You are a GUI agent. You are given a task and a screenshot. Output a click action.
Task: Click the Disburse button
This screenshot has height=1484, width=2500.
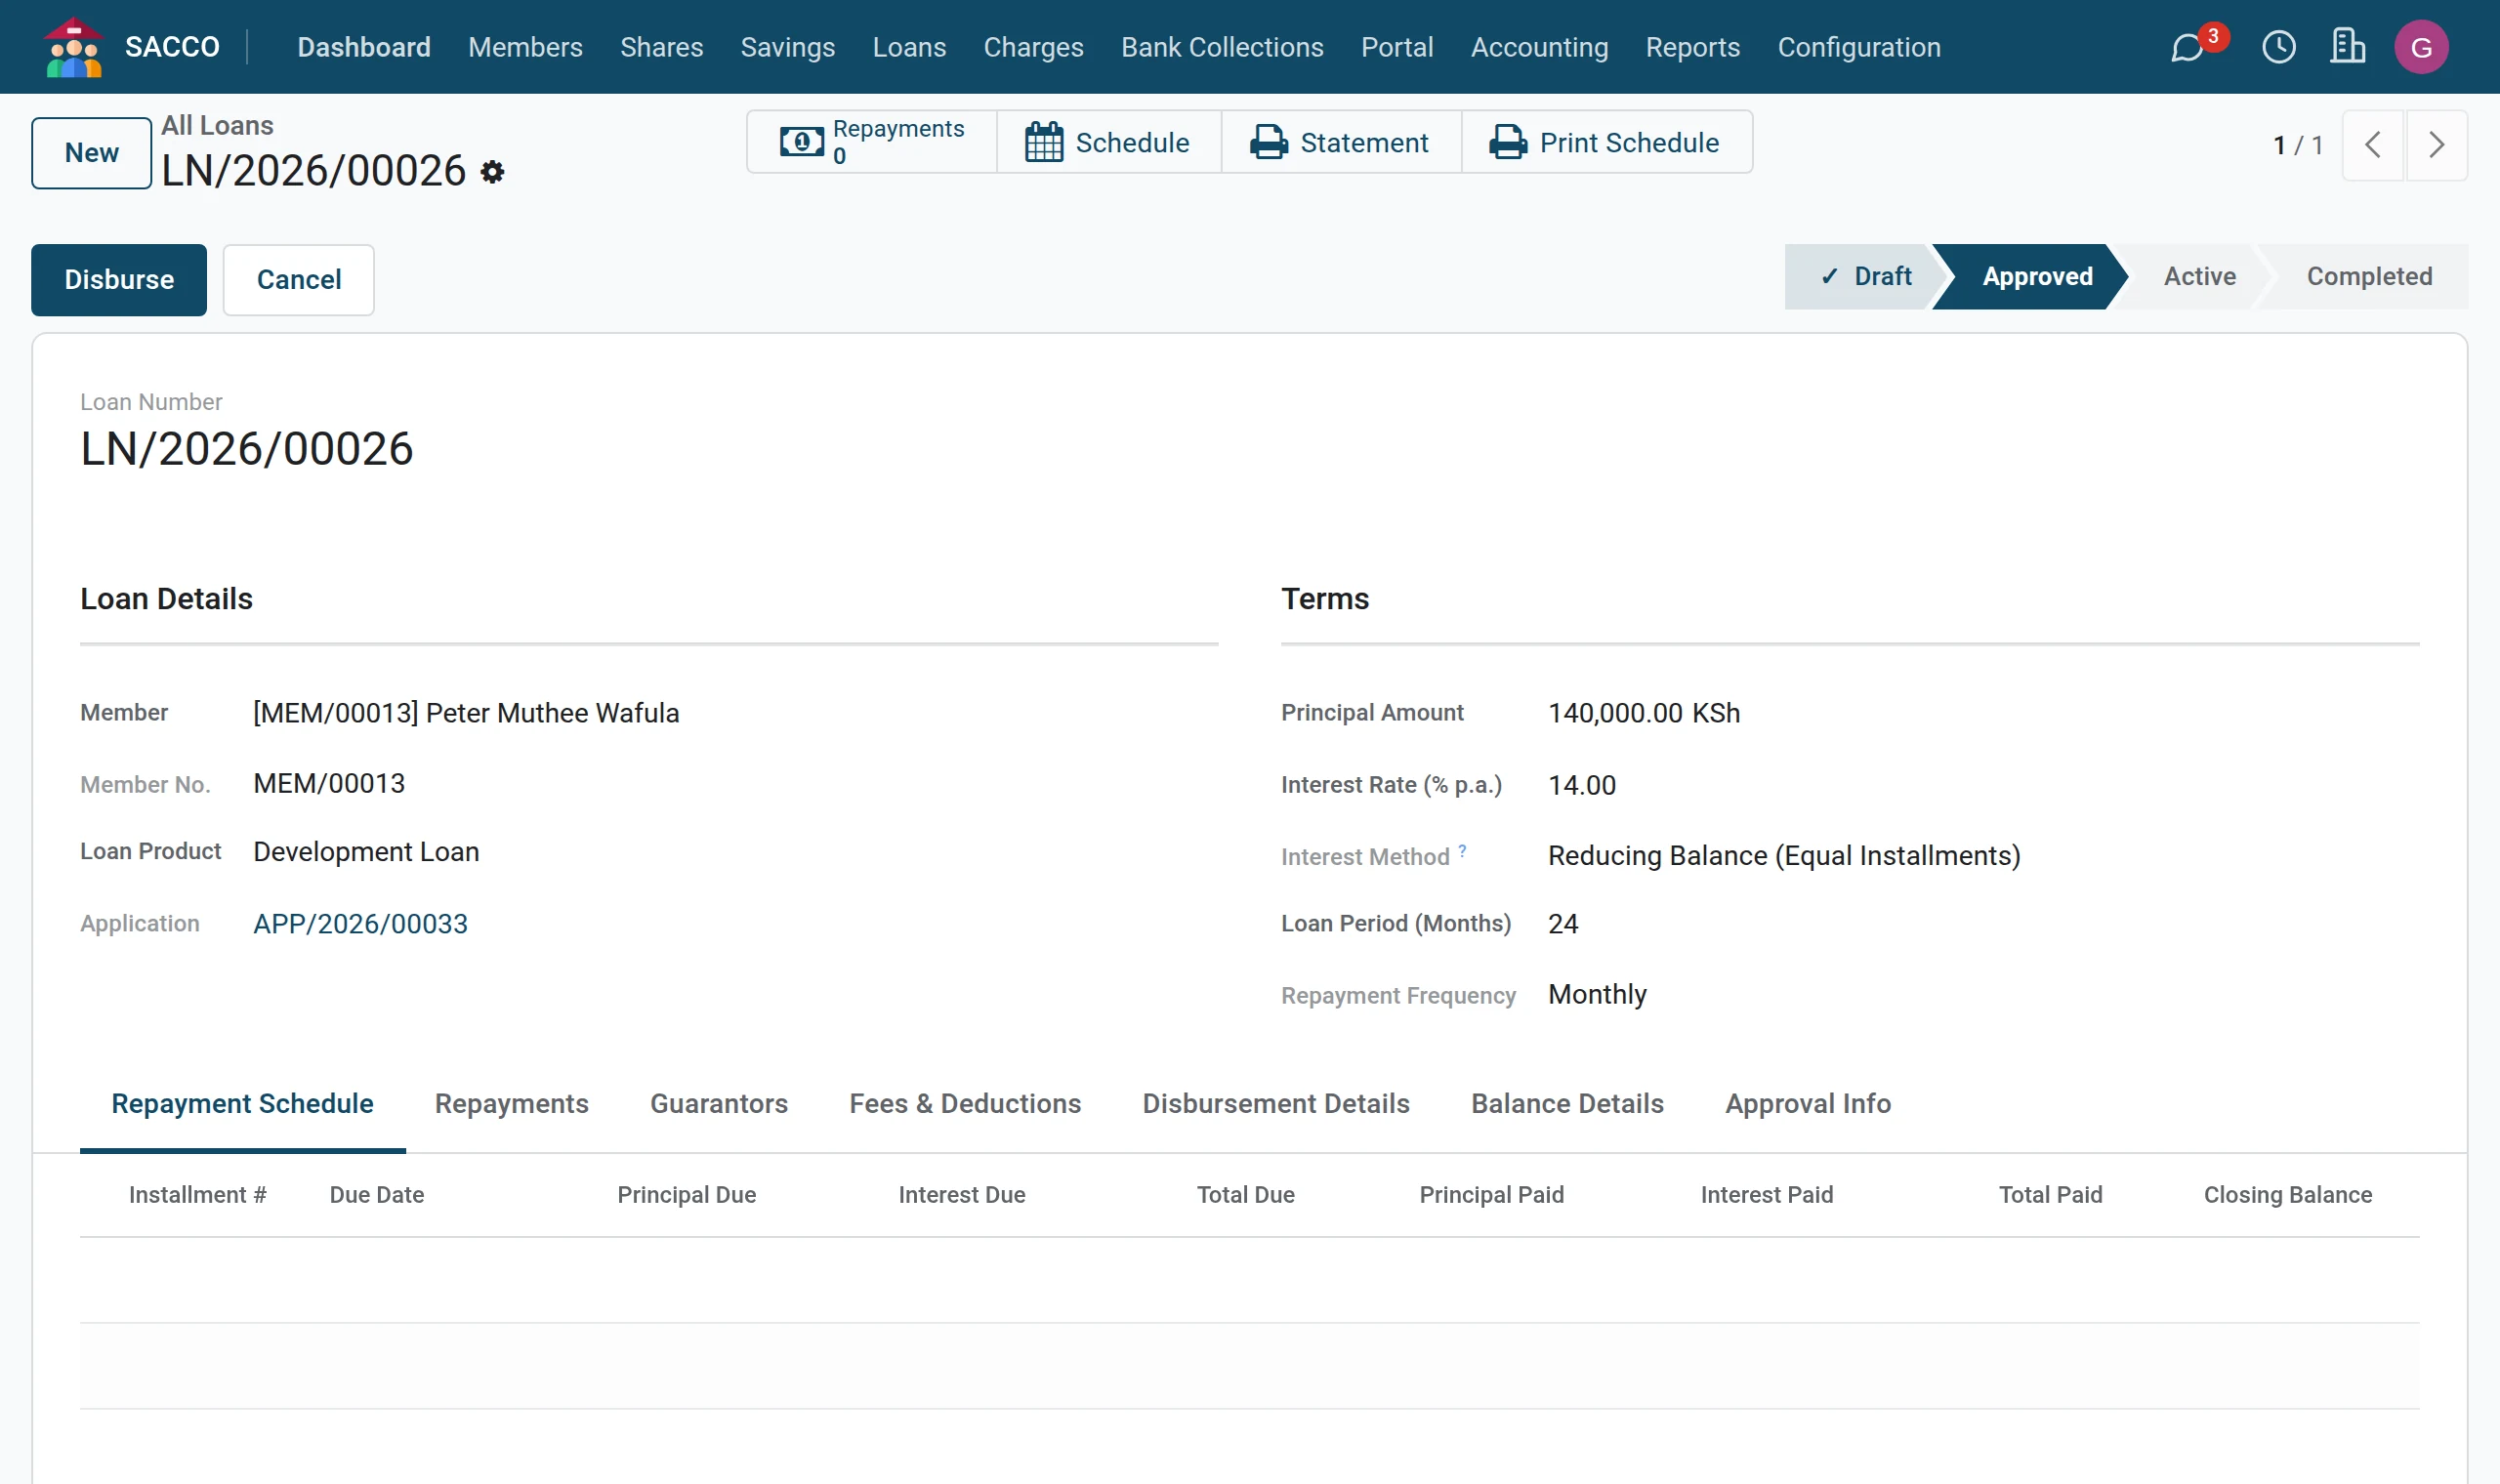tap(119, 280)
